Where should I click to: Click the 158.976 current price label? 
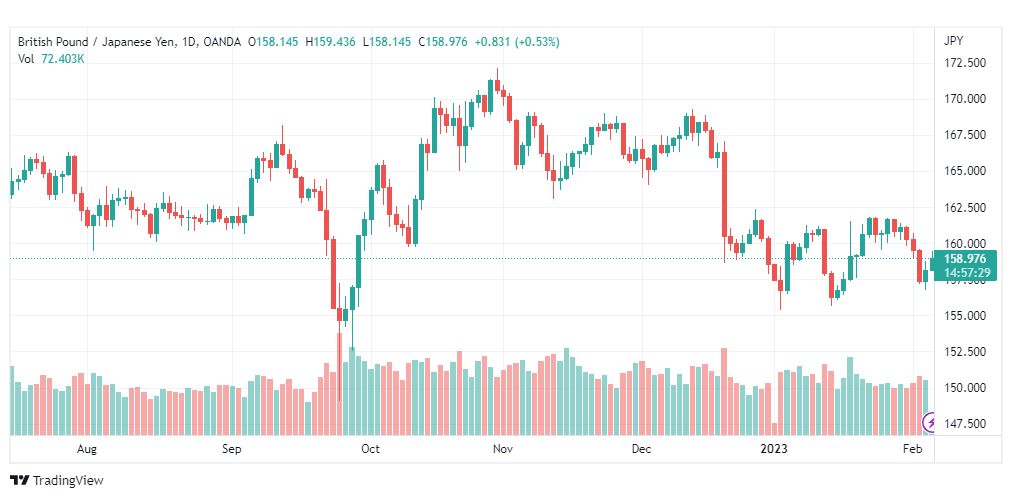pos(964,259)
